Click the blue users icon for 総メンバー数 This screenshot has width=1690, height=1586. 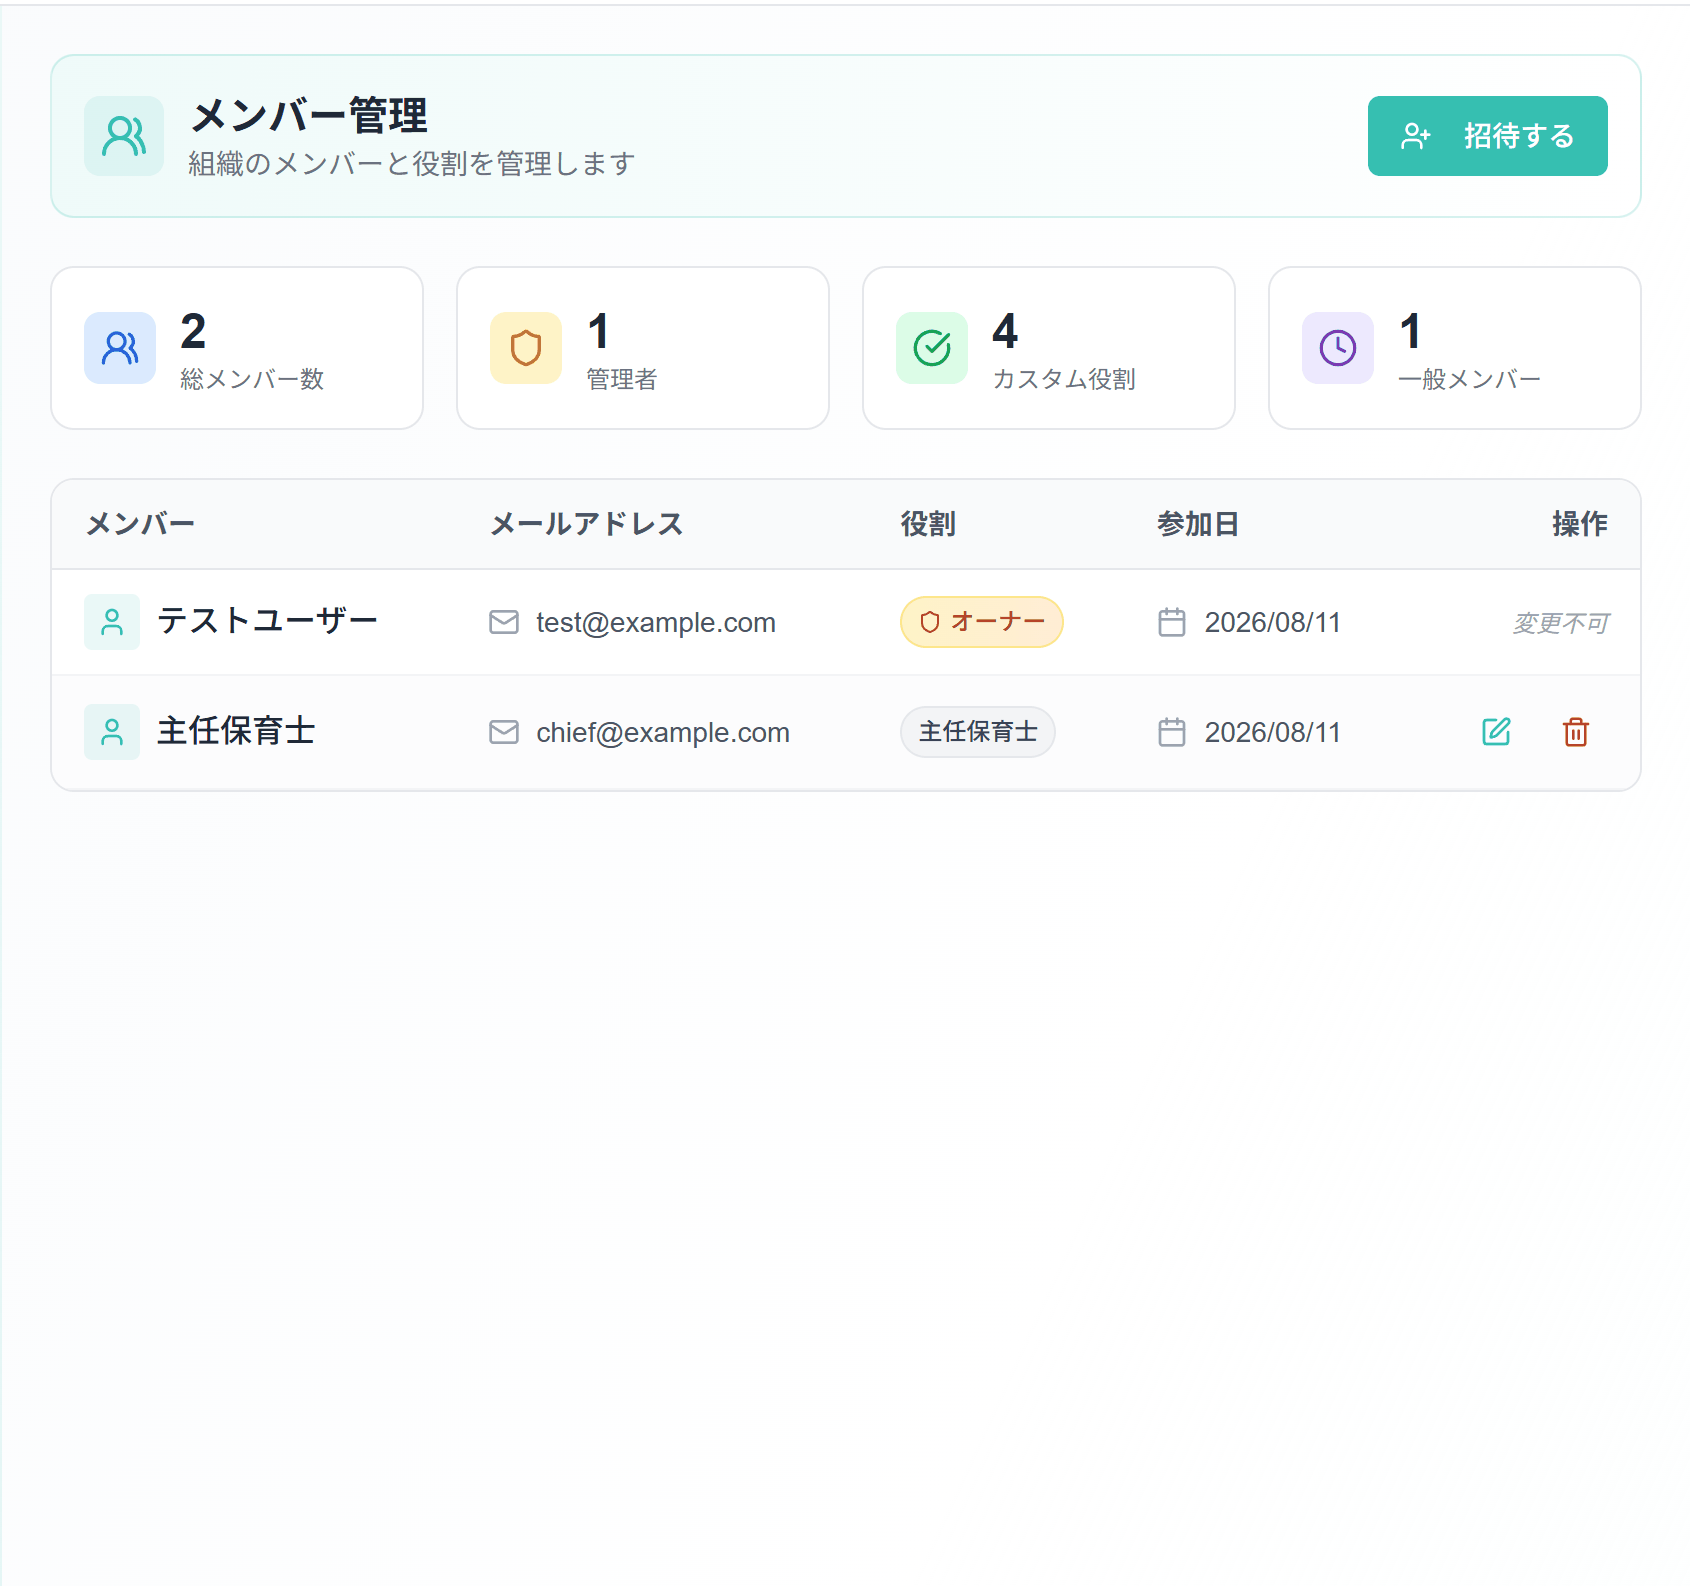pos(120,348)
